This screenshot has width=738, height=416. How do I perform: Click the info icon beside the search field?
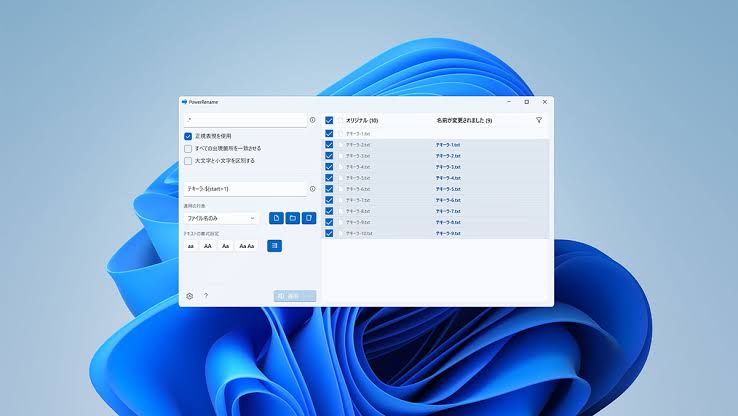click(x=313, y=120)
